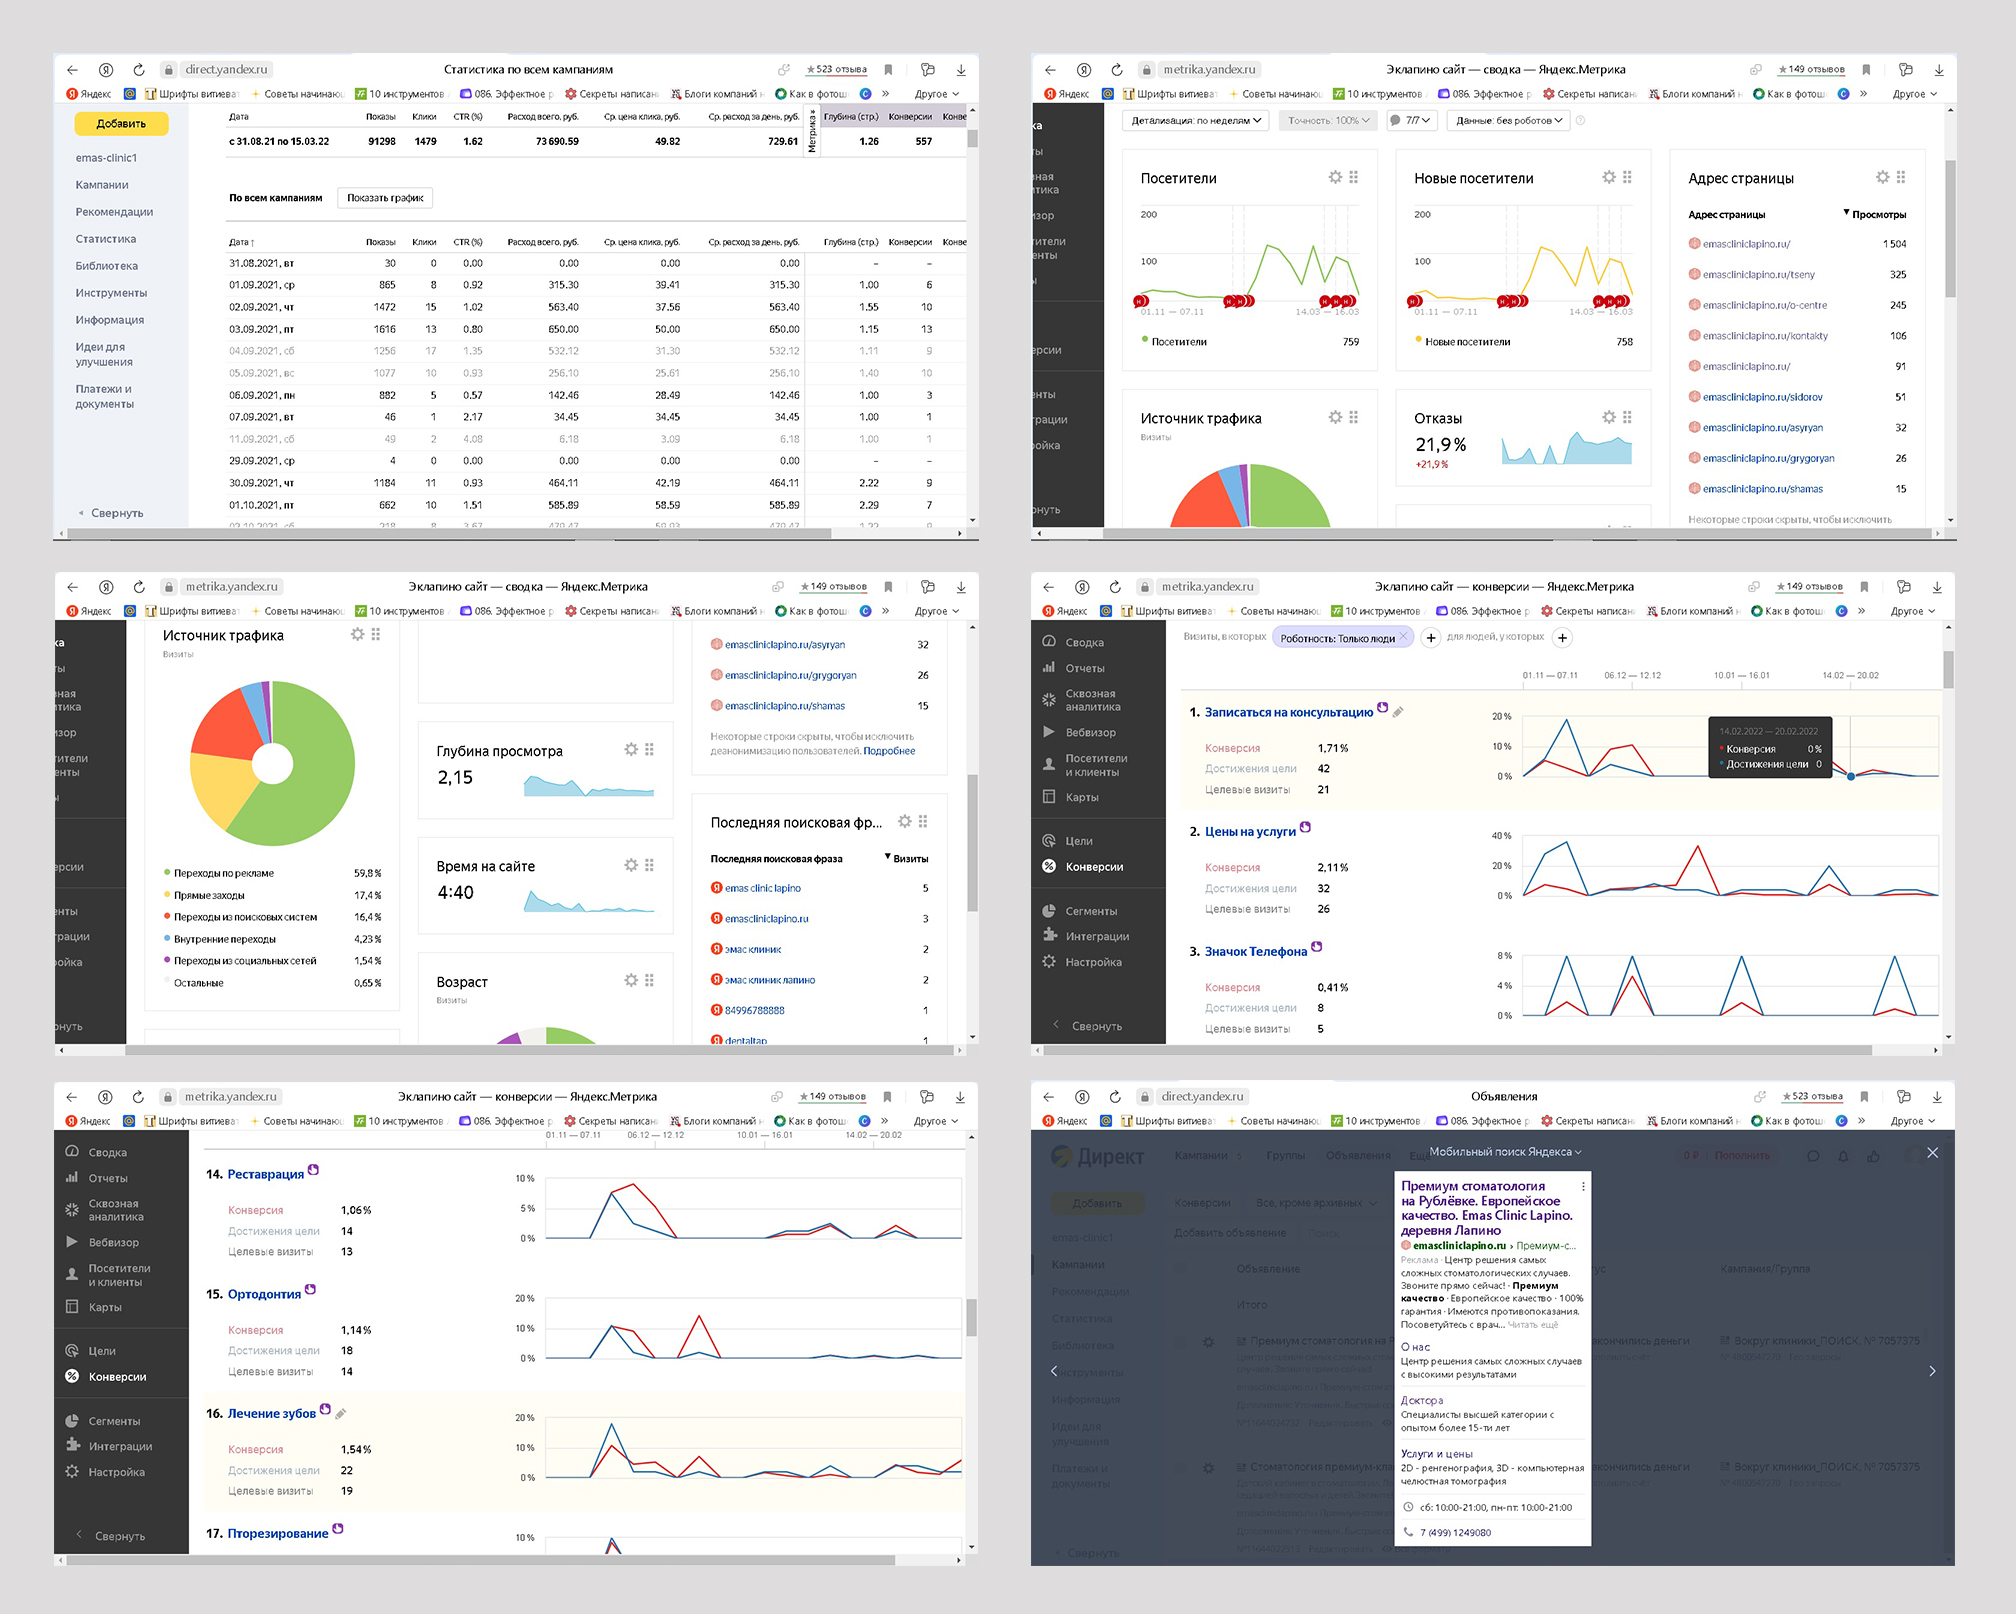This screenshot has height=1614, width=2016.
Task: Open Новые посетители widget settings gear
Action: coord(1609,177)
